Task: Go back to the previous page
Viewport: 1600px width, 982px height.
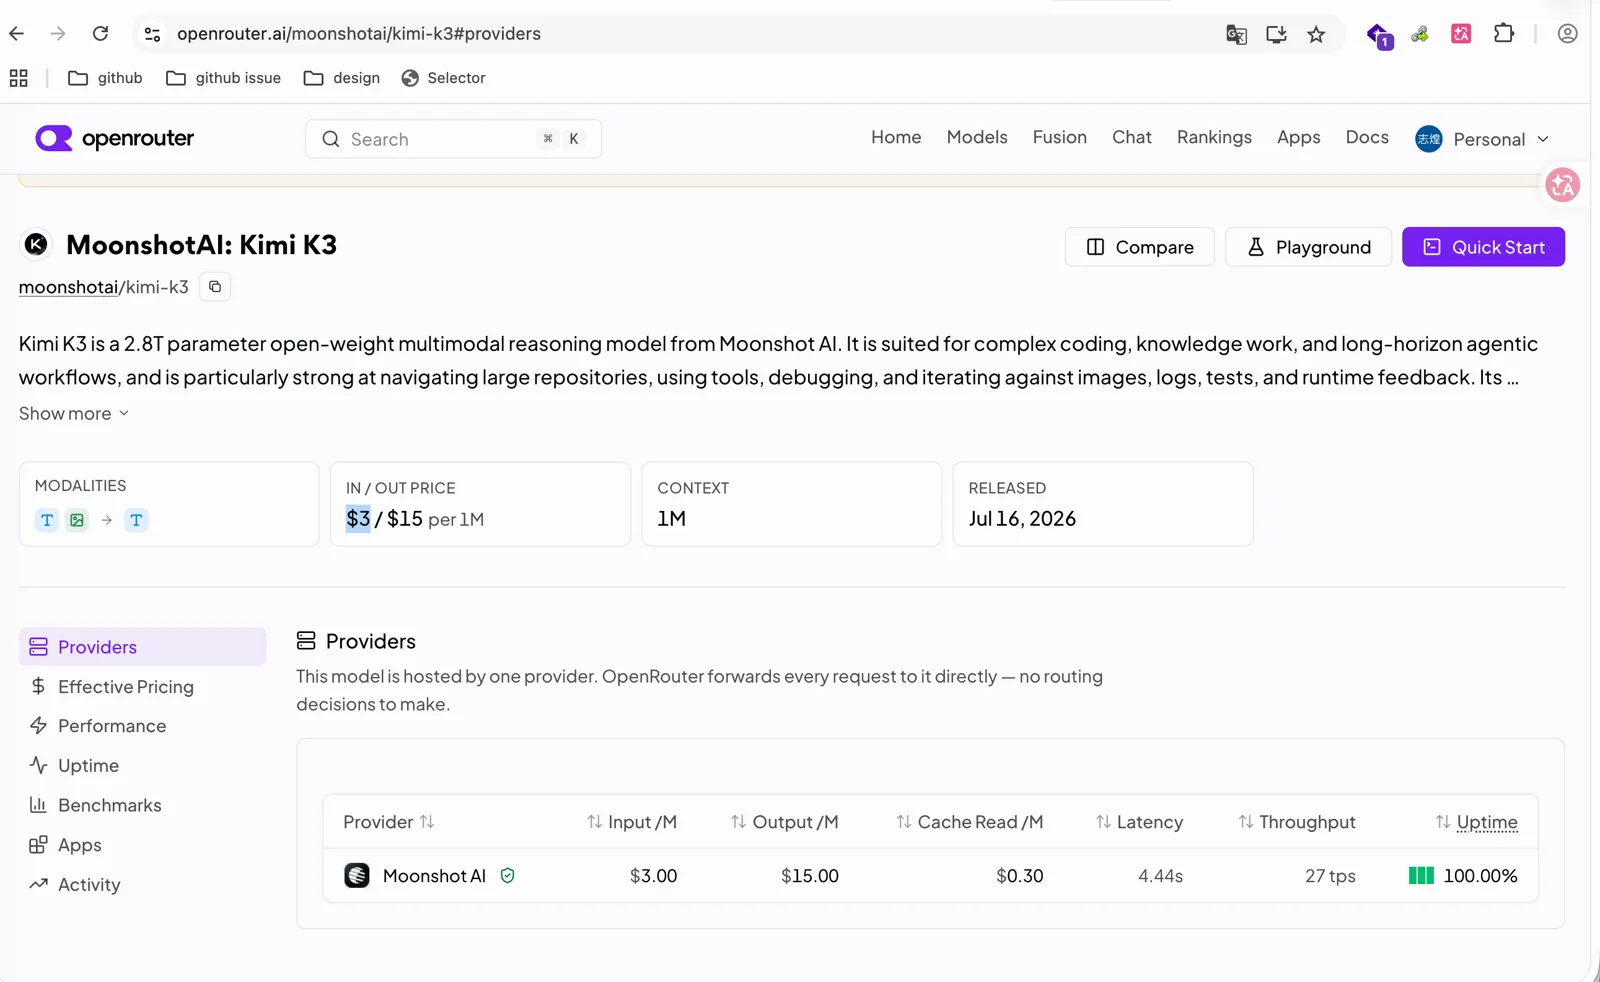Action: pyautogui.click(x=17, y=34)
